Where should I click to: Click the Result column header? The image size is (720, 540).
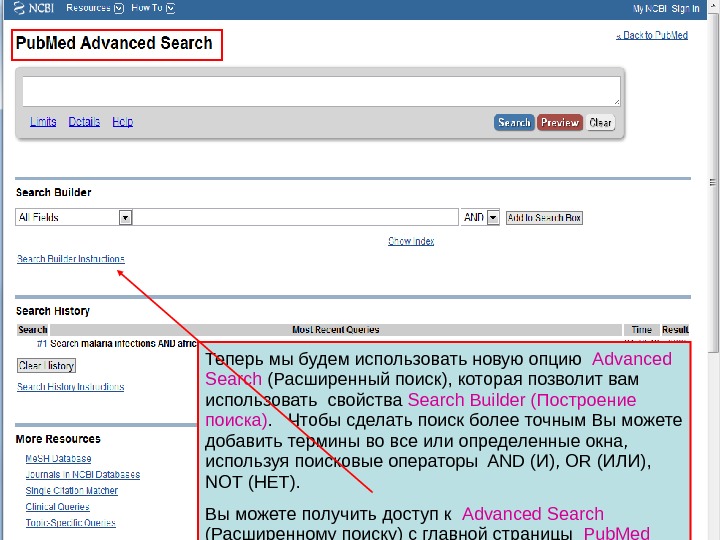click(675, 330)
